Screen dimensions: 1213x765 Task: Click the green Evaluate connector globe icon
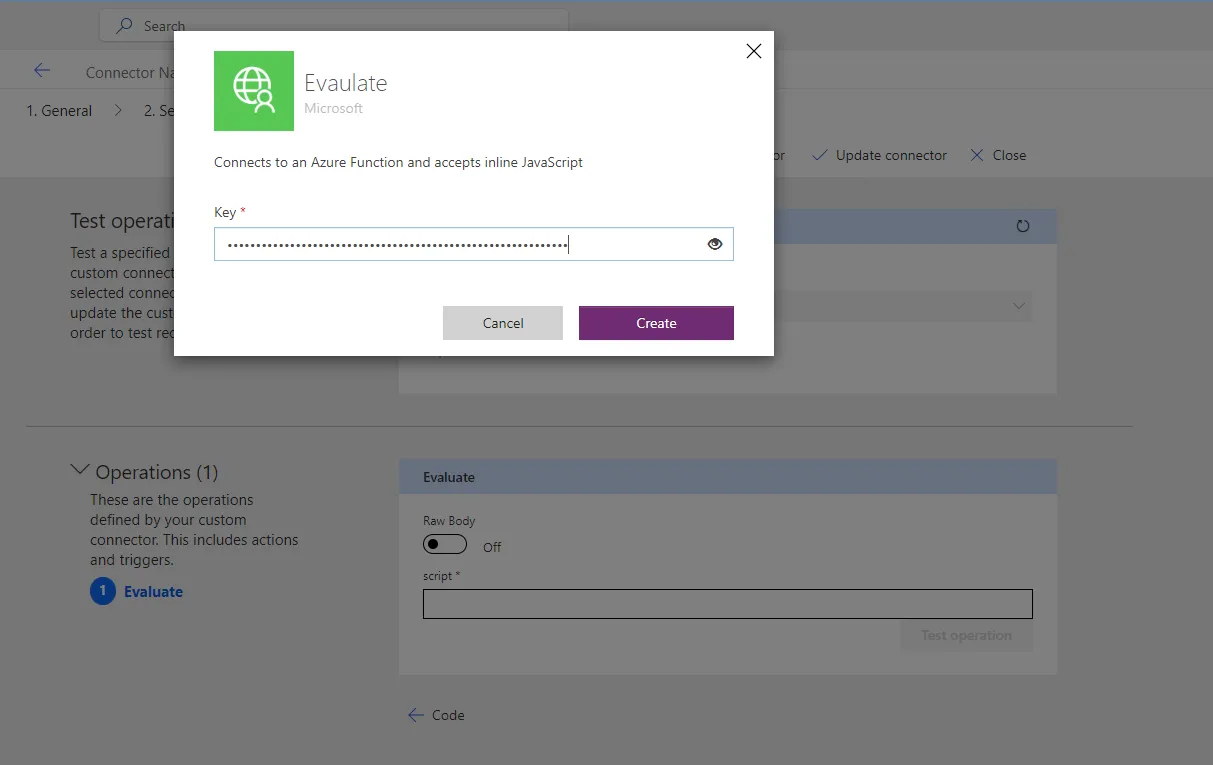[254, 91]
